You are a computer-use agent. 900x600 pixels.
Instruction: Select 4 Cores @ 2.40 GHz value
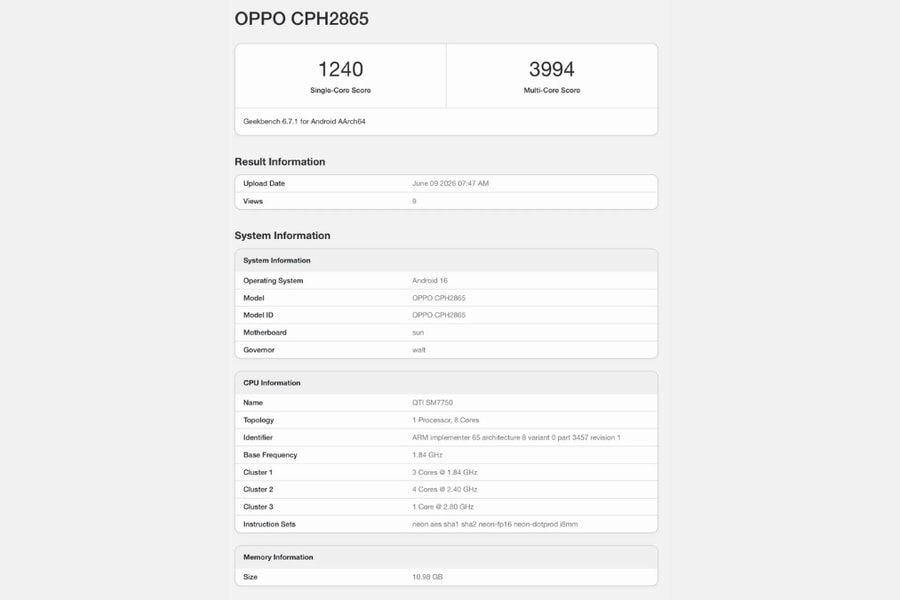click(x=445, y=489)
